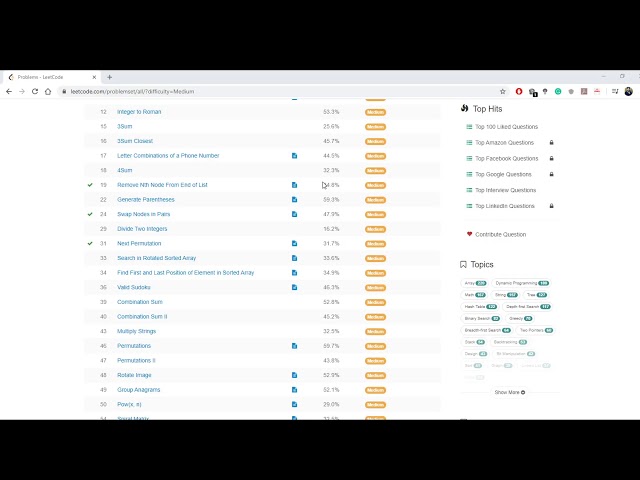This screenshot has height=480, width=640.
Task: Select the Binary Search topic tag
Action: [482, 318]
